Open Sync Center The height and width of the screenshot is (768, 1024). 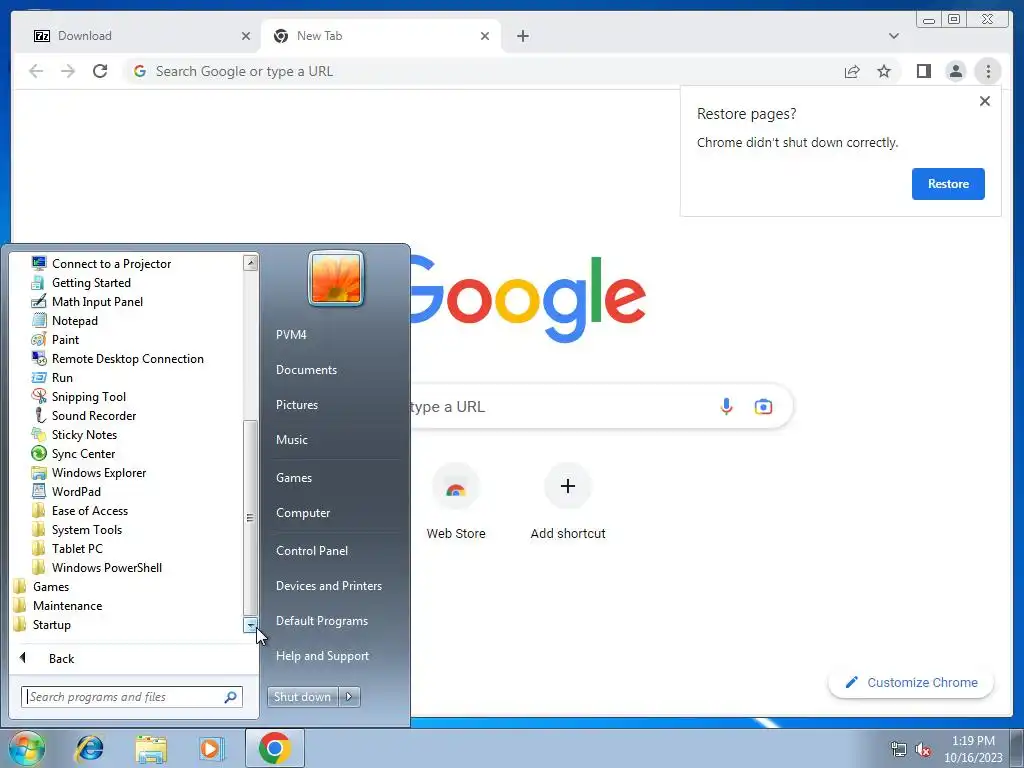(73, 453)
